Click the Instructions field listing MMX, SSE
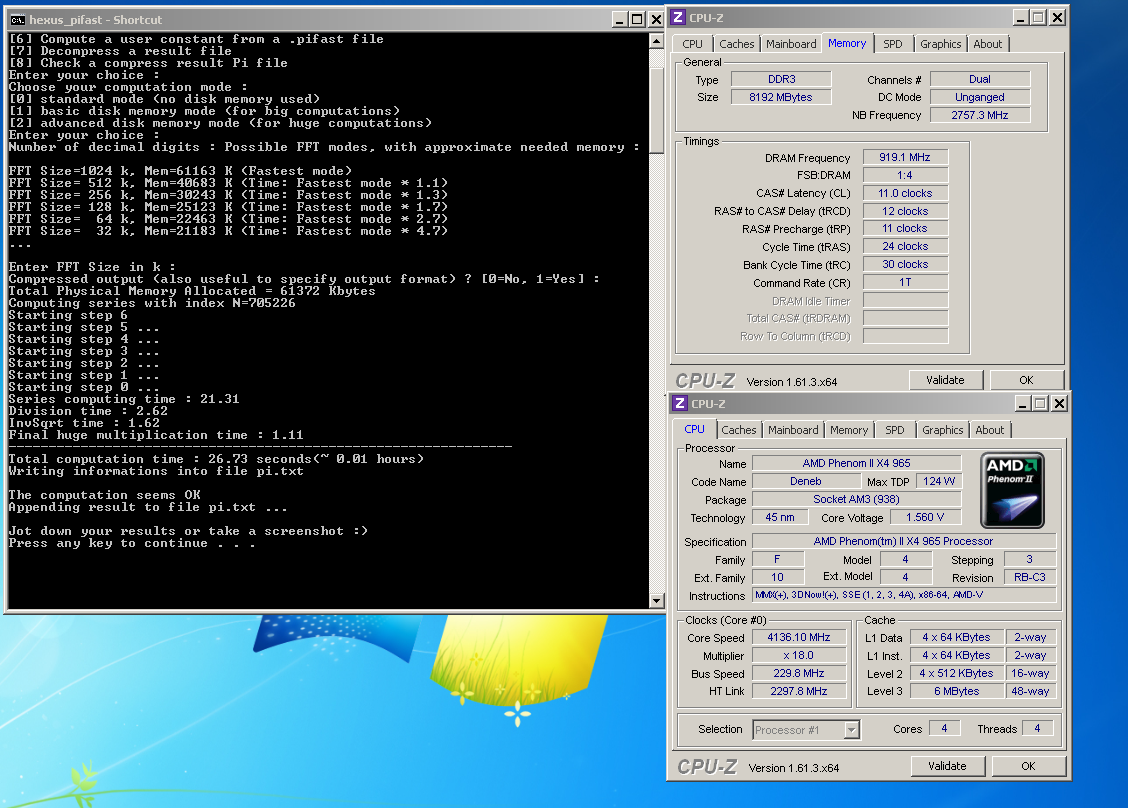 coord(904,595)
